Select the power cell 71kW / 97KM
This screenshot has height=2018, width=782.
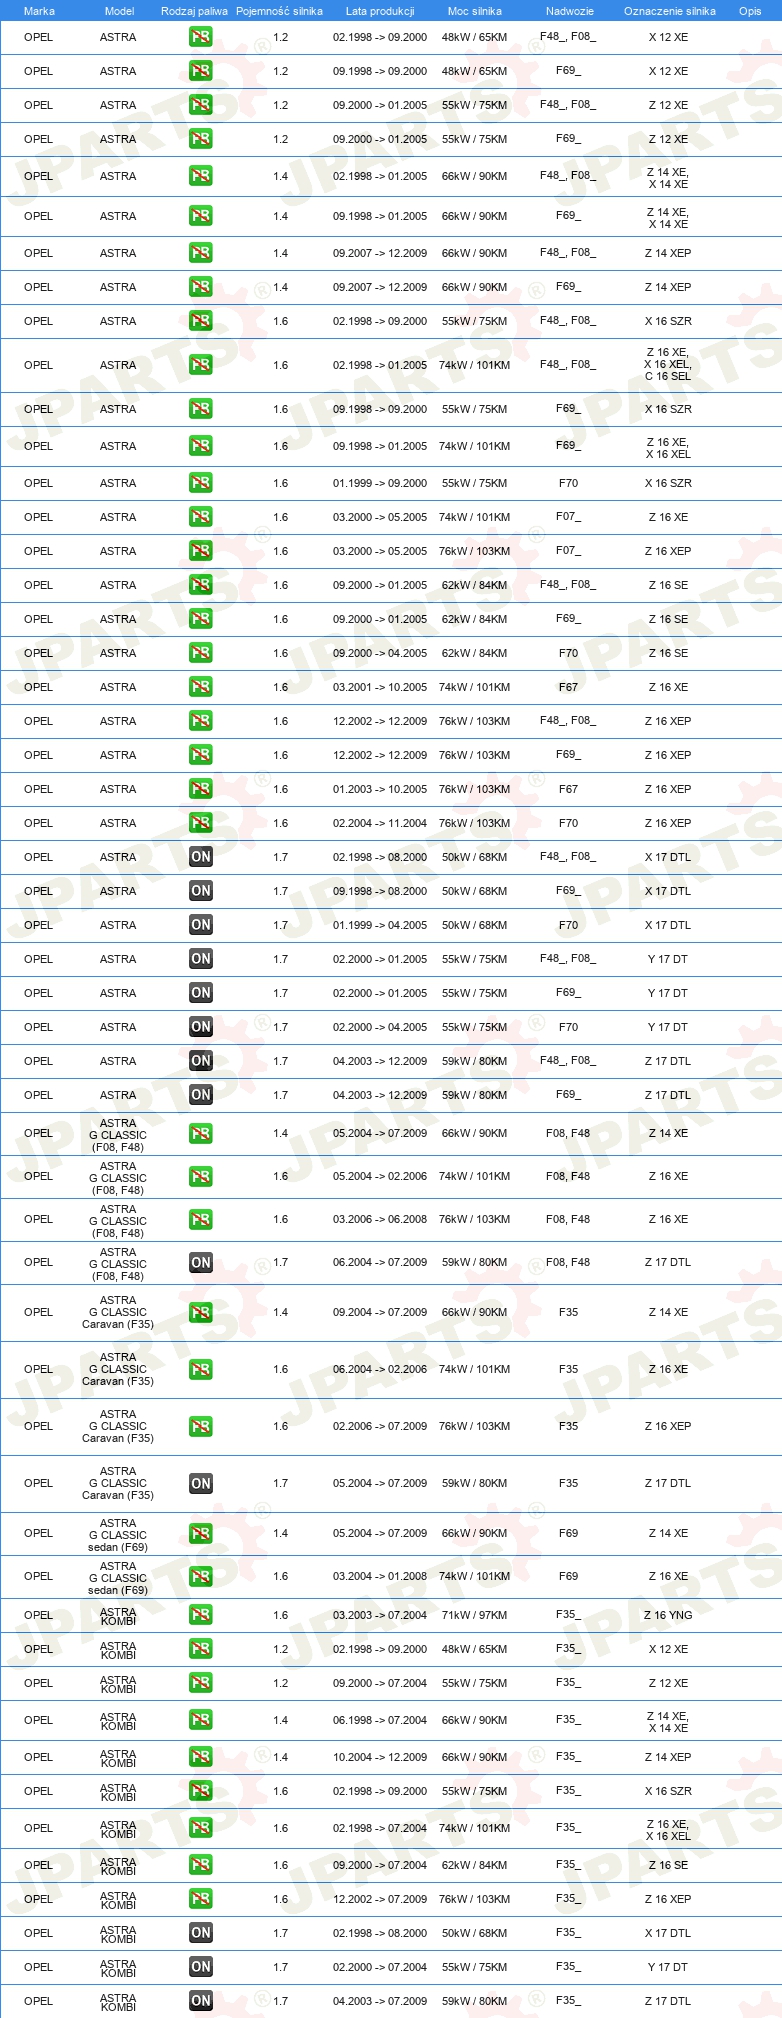click(x=475, y=1615)
